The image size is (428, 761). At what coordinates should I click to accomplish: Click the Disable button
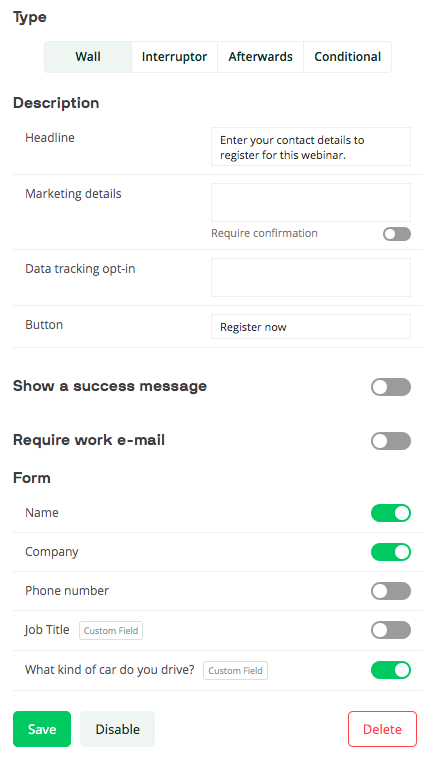pos(117,729)
